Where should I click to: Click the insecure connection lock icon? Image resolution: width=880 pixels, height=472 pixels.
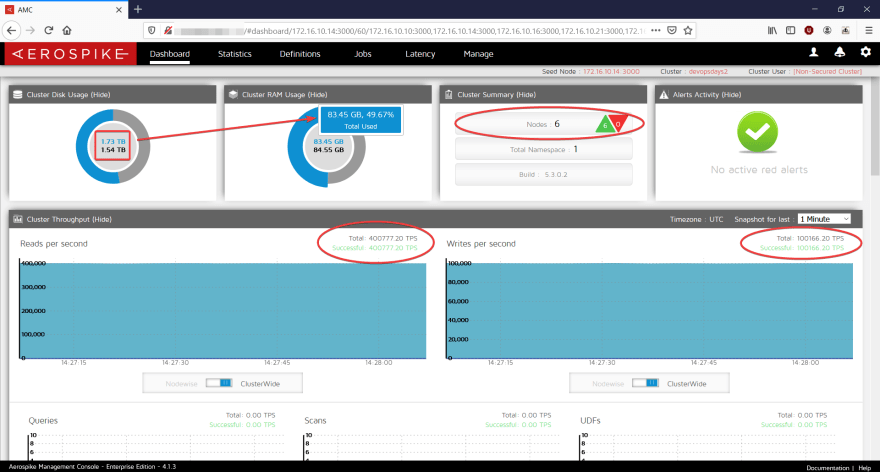167,30
